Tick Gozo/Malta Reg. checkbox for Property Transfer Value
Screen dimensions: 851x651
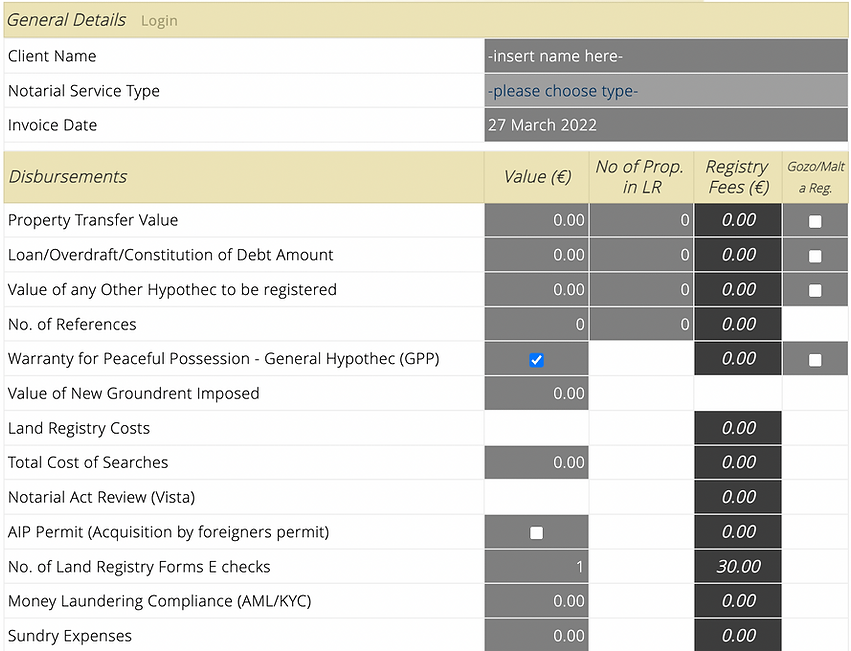(815, 222)
